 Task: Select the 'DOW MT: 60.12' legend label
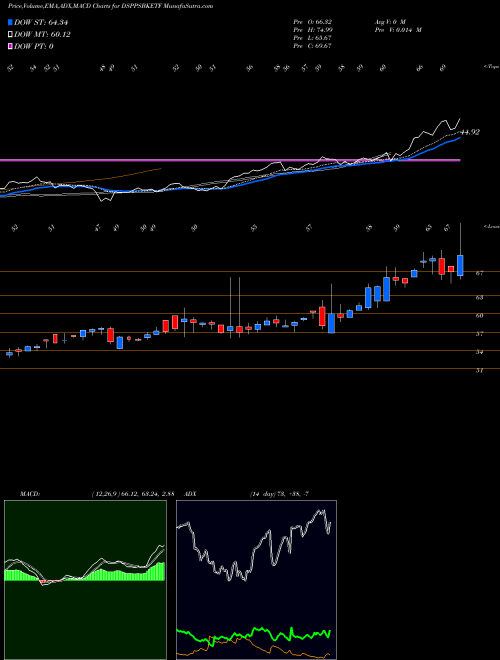click(42, 35)
